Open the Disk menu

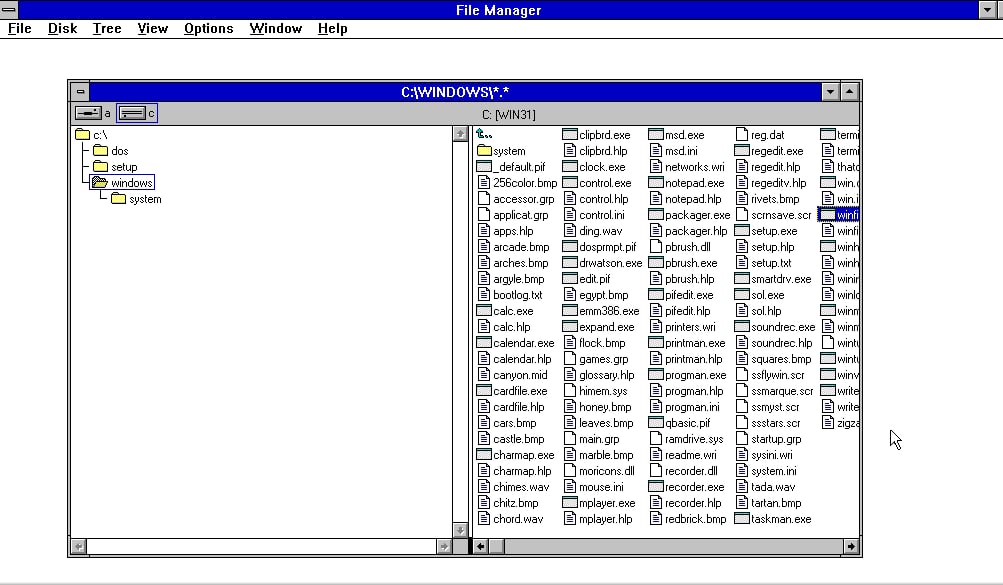click(x=63, y=29)
